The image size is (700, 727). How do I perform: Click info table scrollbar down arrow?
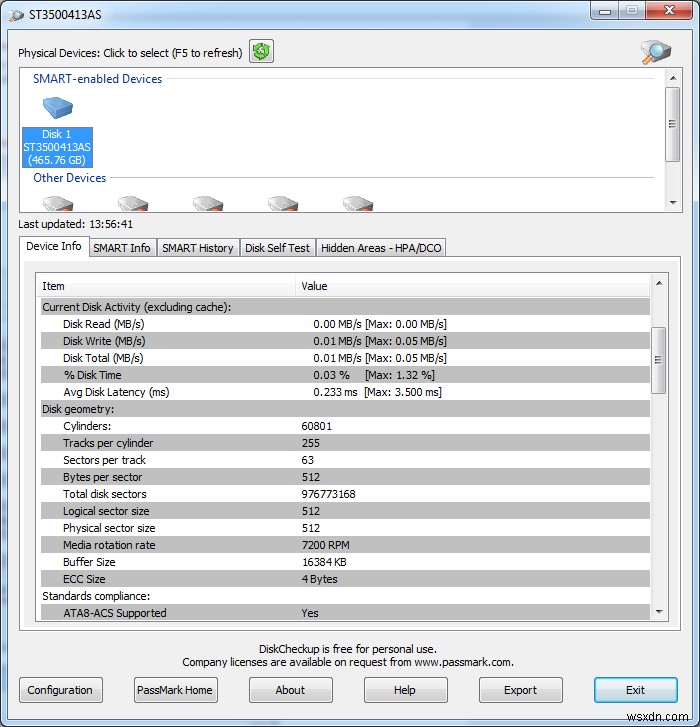pyautogui.click(x=659, y=612)
